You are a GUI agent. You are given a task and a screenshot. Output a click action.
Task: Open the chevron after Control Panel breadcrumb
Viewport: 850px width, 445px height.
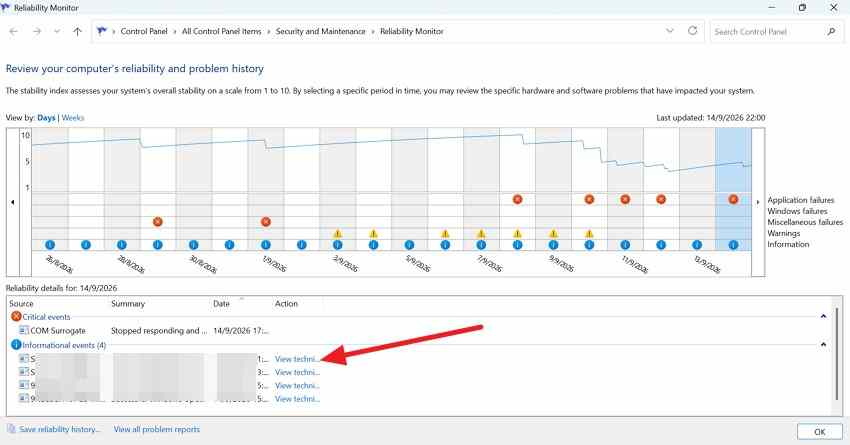[x=175, y=31]
